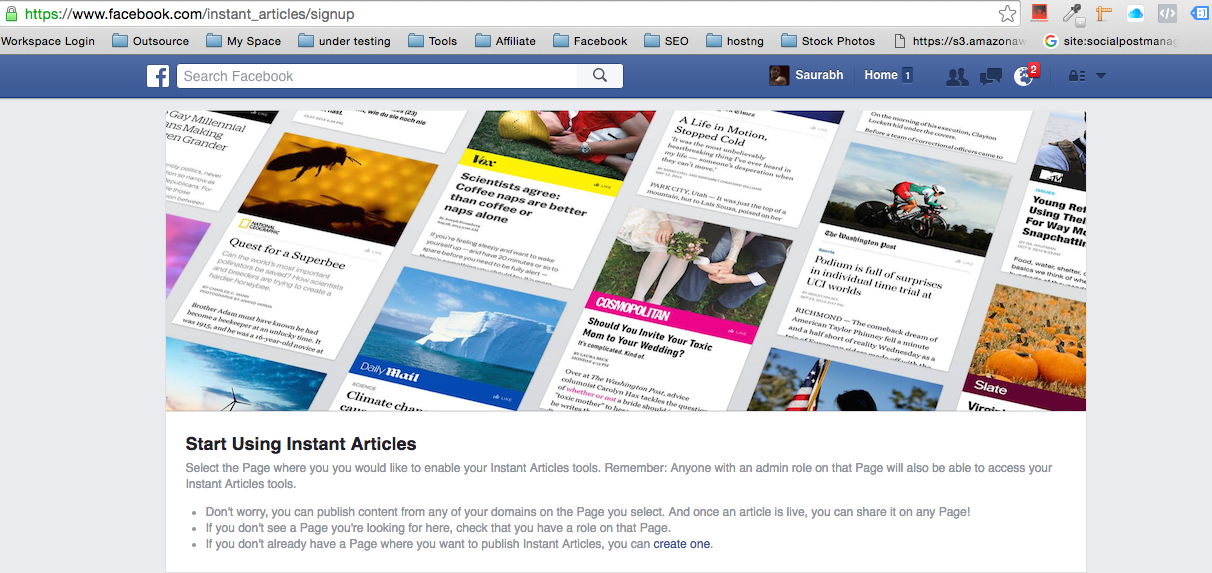Open the site:socialpostmanager Google bookmark
The height and width of the screenshot is (573, 1212).
click(1112, 41)
